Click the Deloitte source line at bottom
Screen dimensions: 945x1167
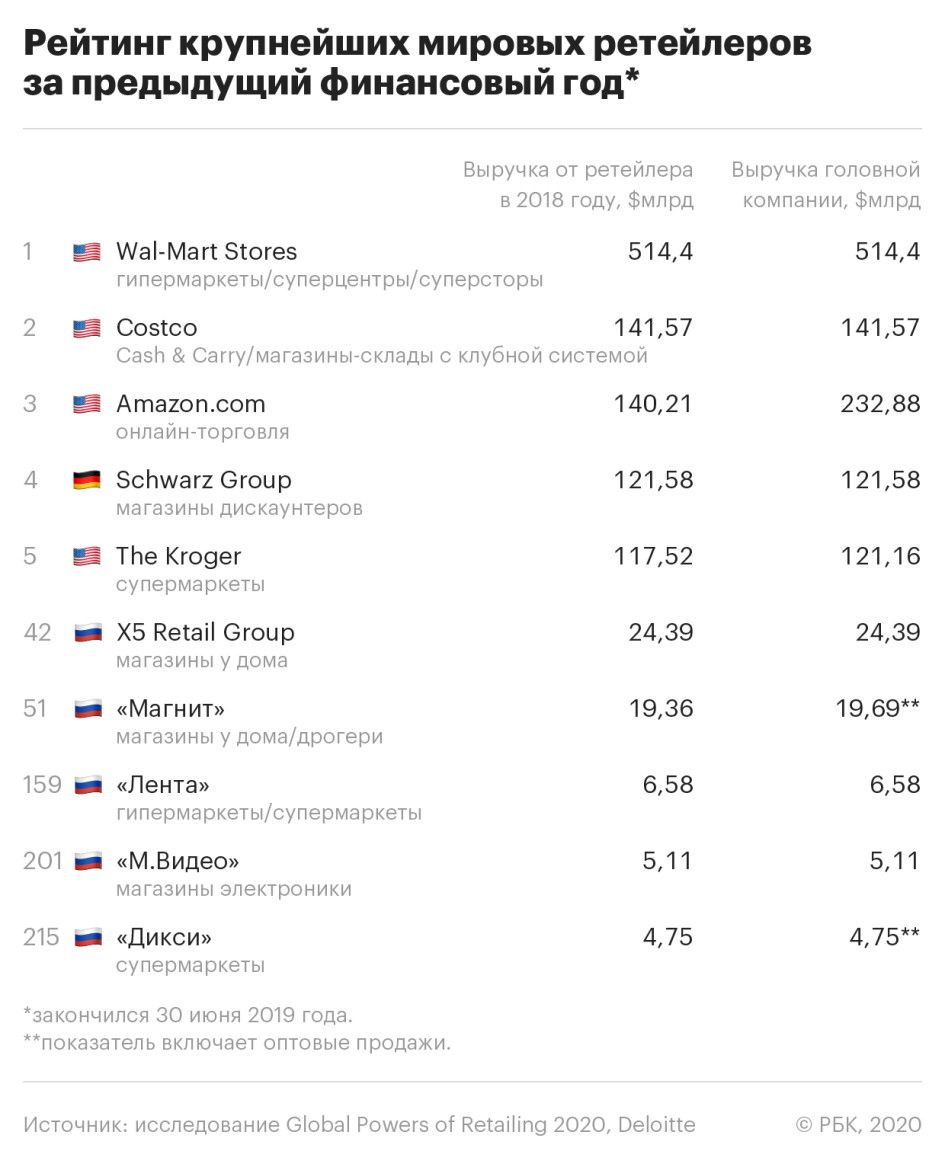click(x=359, y=1124)
